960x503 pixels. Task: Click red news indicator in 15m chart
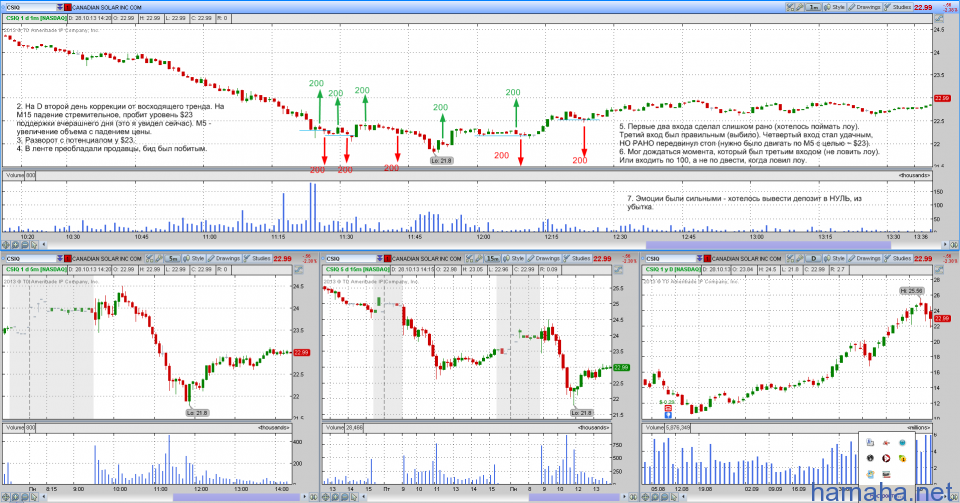click(x=388, y=259)
